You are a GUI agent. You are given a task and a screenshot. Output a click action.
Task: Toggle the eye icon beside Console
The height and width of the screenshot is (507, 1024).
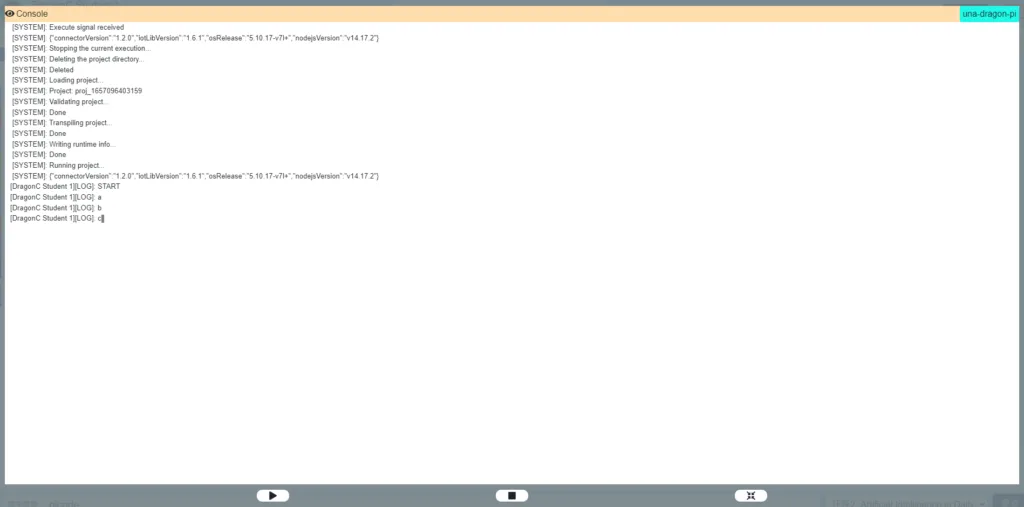coord(10,14)
